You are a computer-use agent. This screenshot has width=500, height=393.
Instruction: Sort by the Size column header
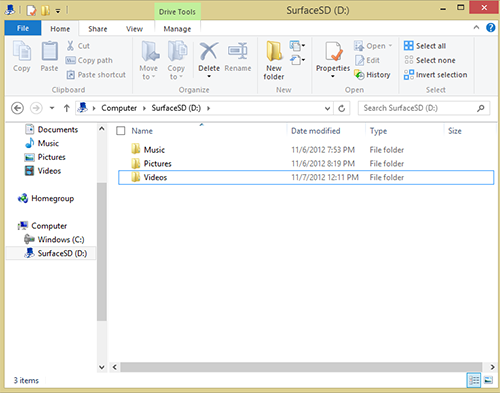(455, 131)
